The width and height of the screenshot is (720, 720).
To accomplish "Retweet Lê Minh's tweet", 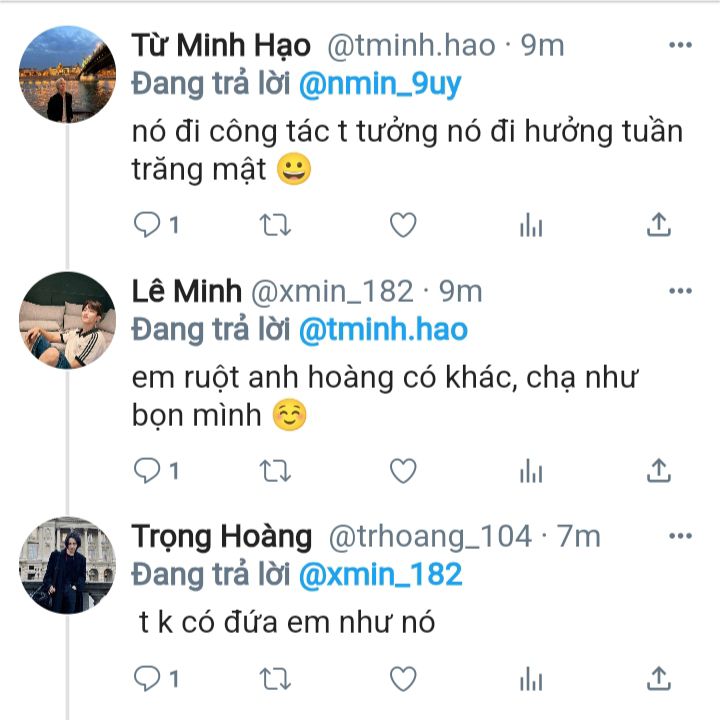I will (275, 470).
